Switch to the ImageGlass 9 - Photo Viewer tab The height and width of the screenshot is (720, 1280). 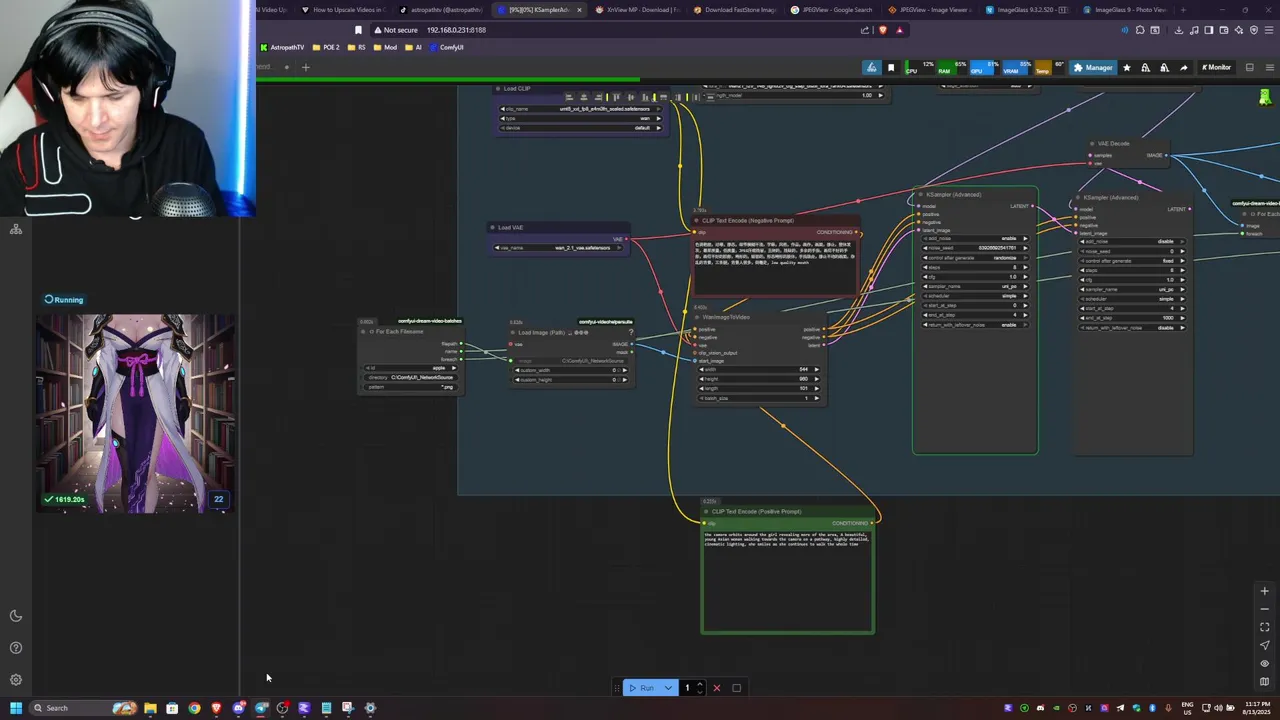(1125, 10)
